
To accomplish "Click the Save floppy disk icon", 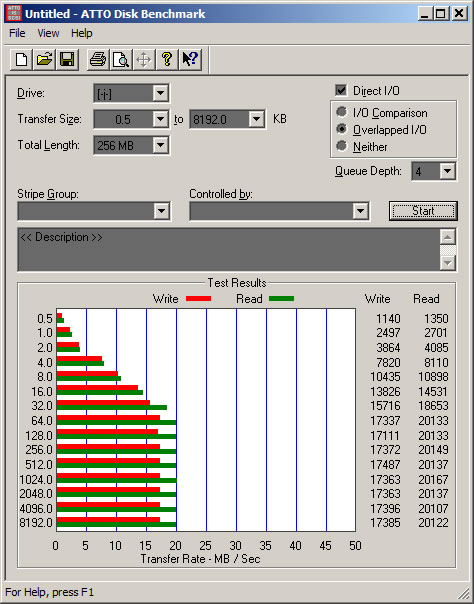I will pyautogui.click(x=67, y=60).
